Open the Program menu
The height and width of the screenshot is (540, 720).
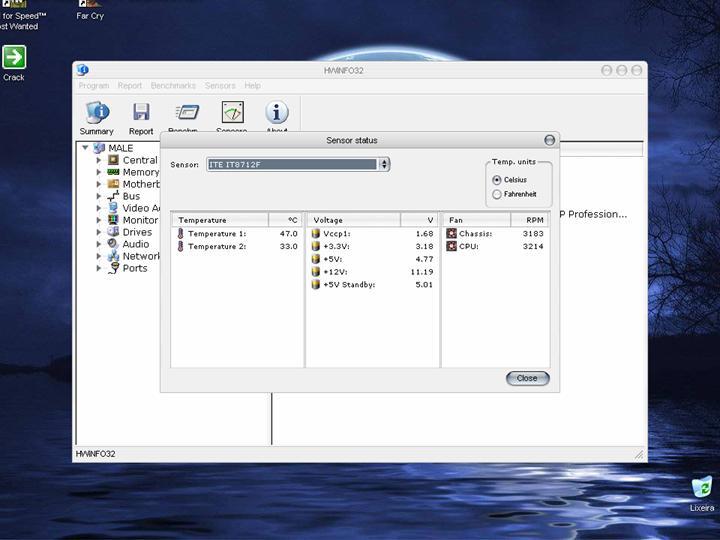[94, 86]
